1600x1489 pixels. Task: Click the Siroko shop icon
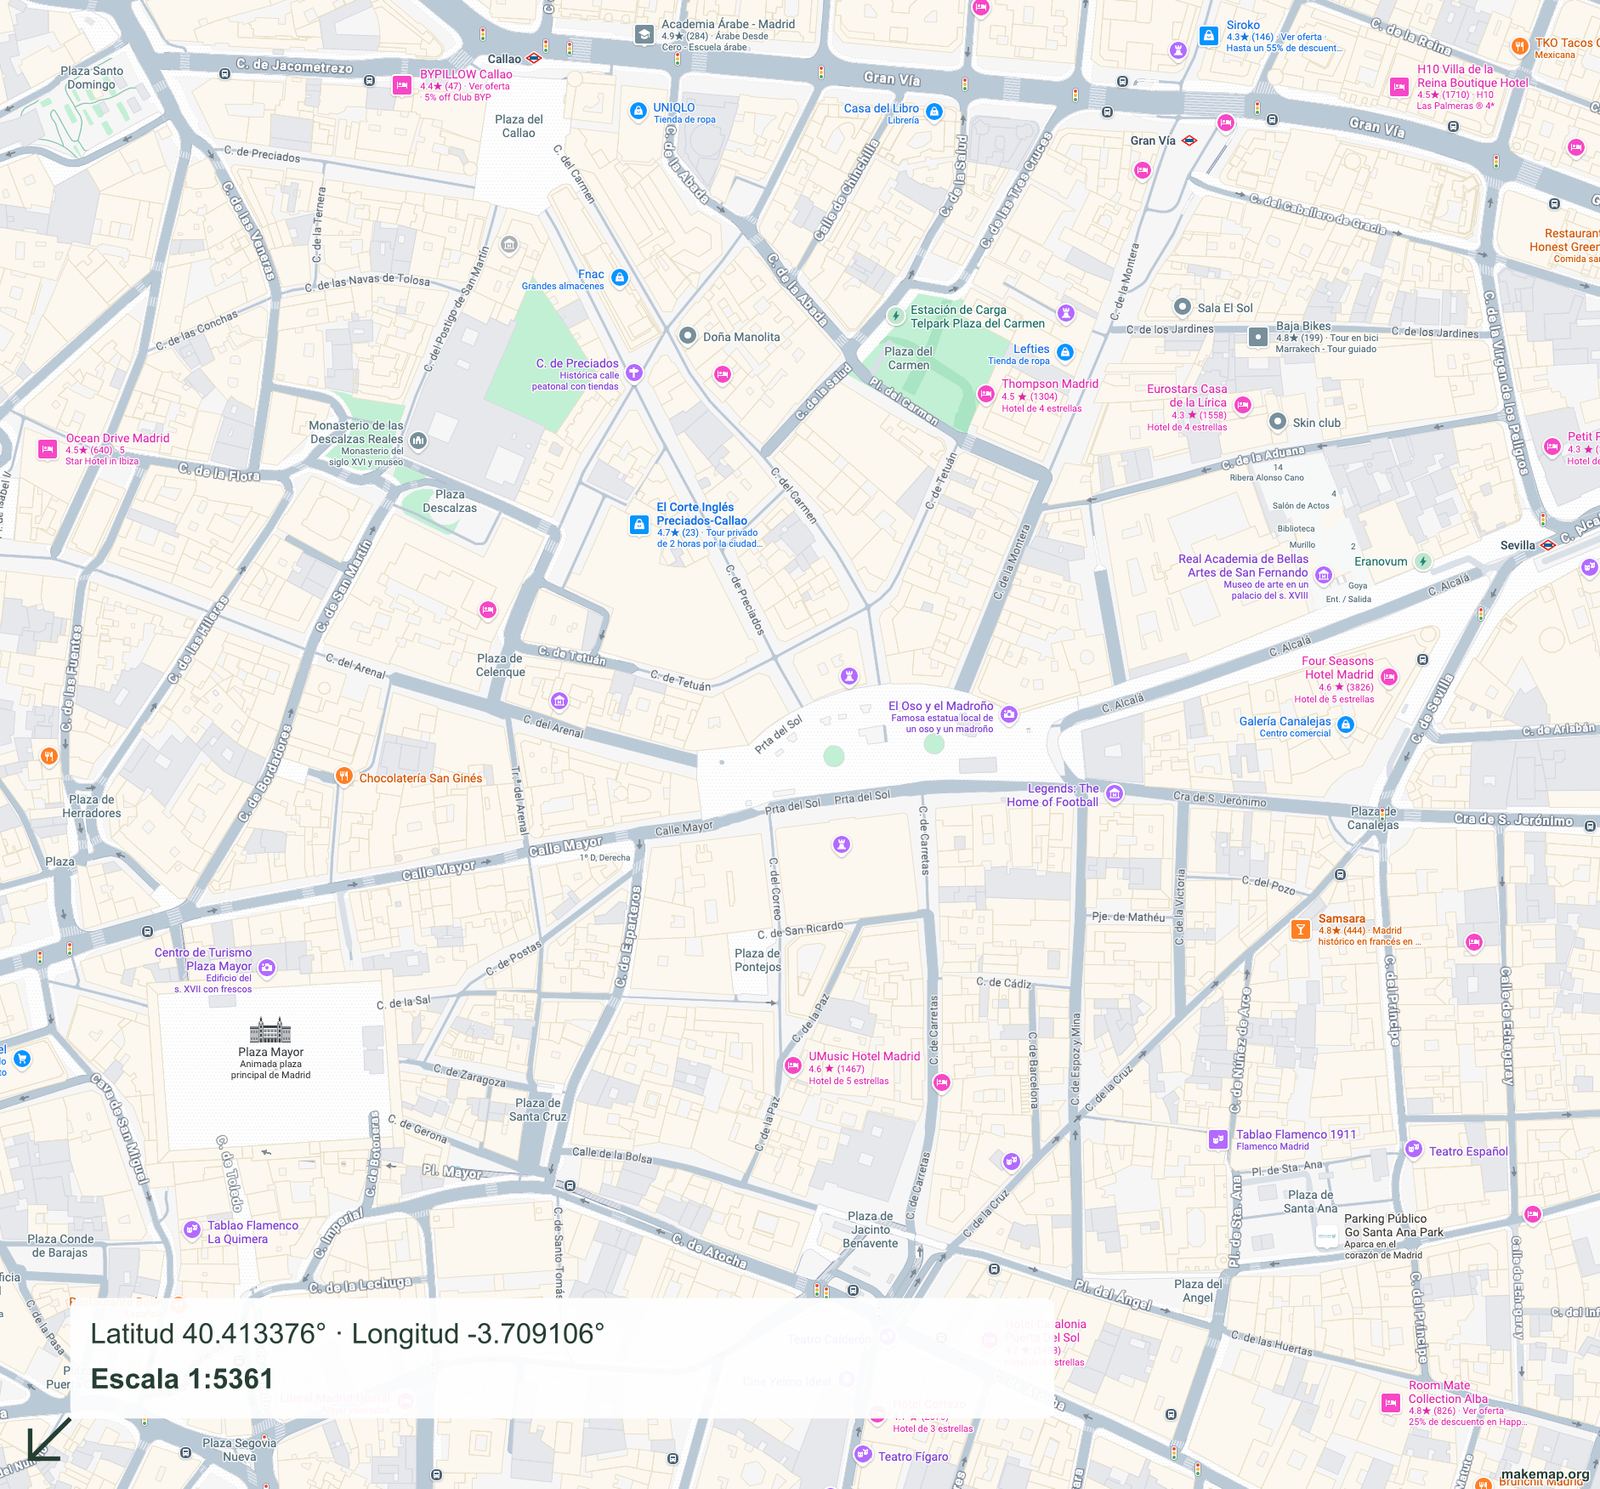tap(1208, 36)
